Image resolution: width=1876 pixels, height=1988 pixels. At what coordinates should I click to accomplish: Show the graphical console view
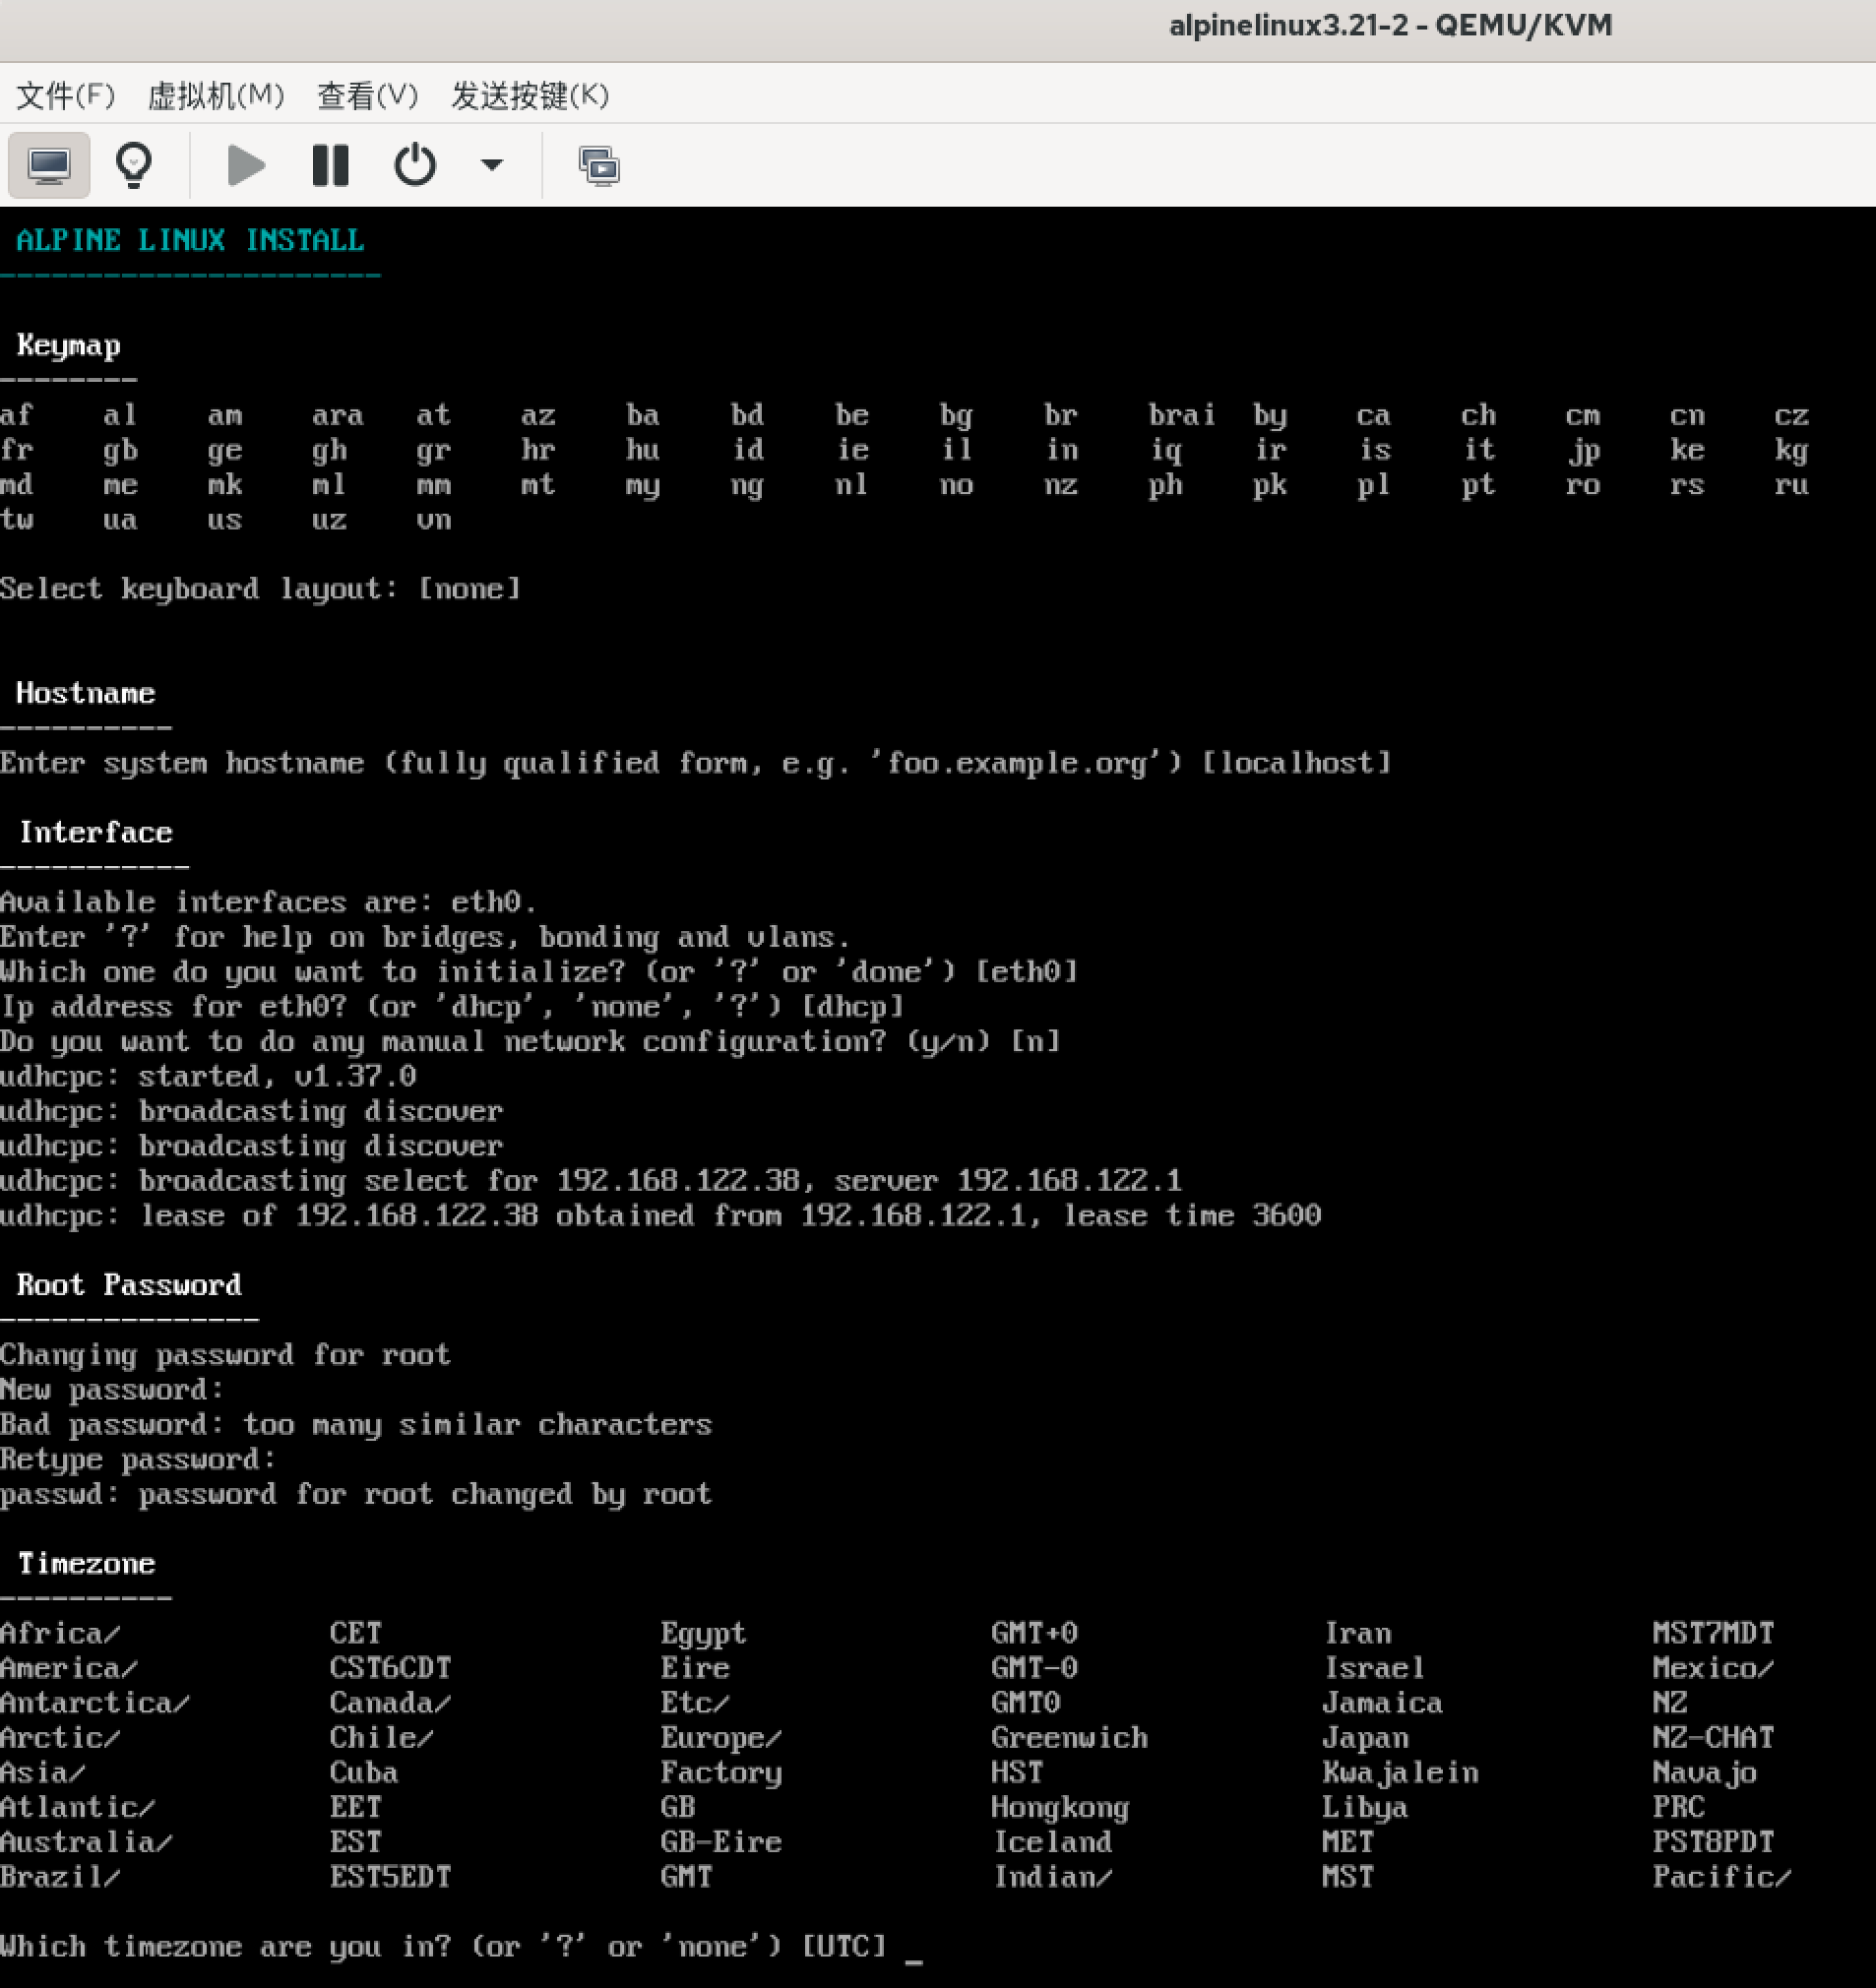pos(48,165)
